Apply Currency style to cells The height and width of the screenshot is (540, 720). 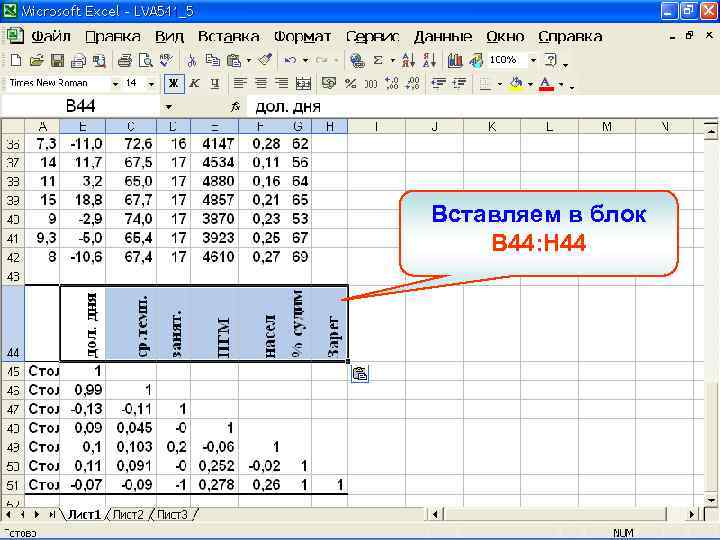329,83
